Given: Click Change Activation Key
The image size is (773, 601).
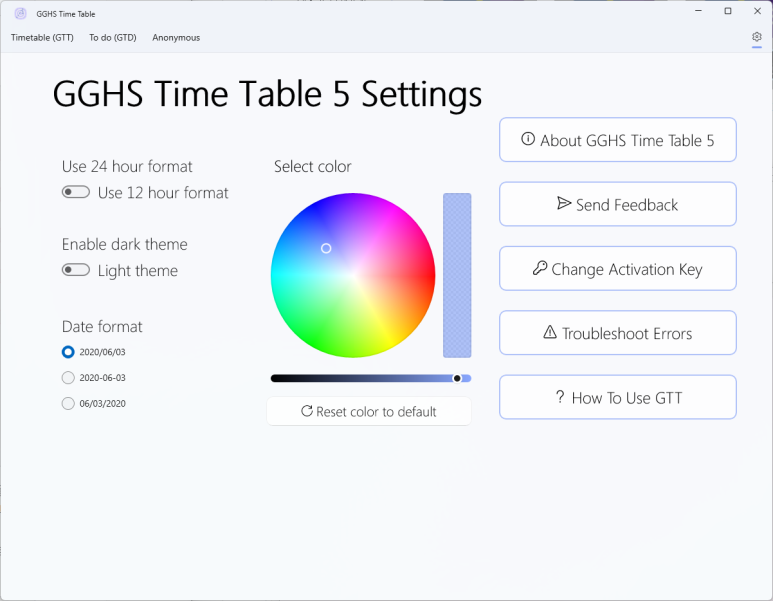Looking at the screenshot, I should [618, 269].
